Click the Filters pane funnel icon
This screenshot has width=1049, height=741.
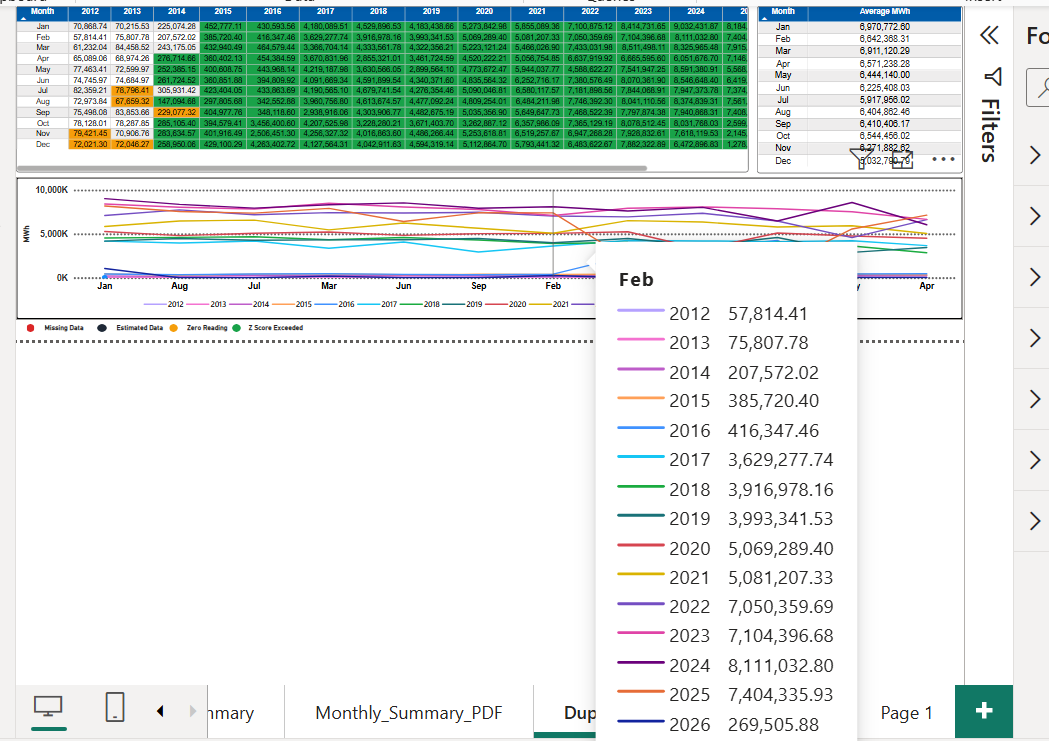993,77
